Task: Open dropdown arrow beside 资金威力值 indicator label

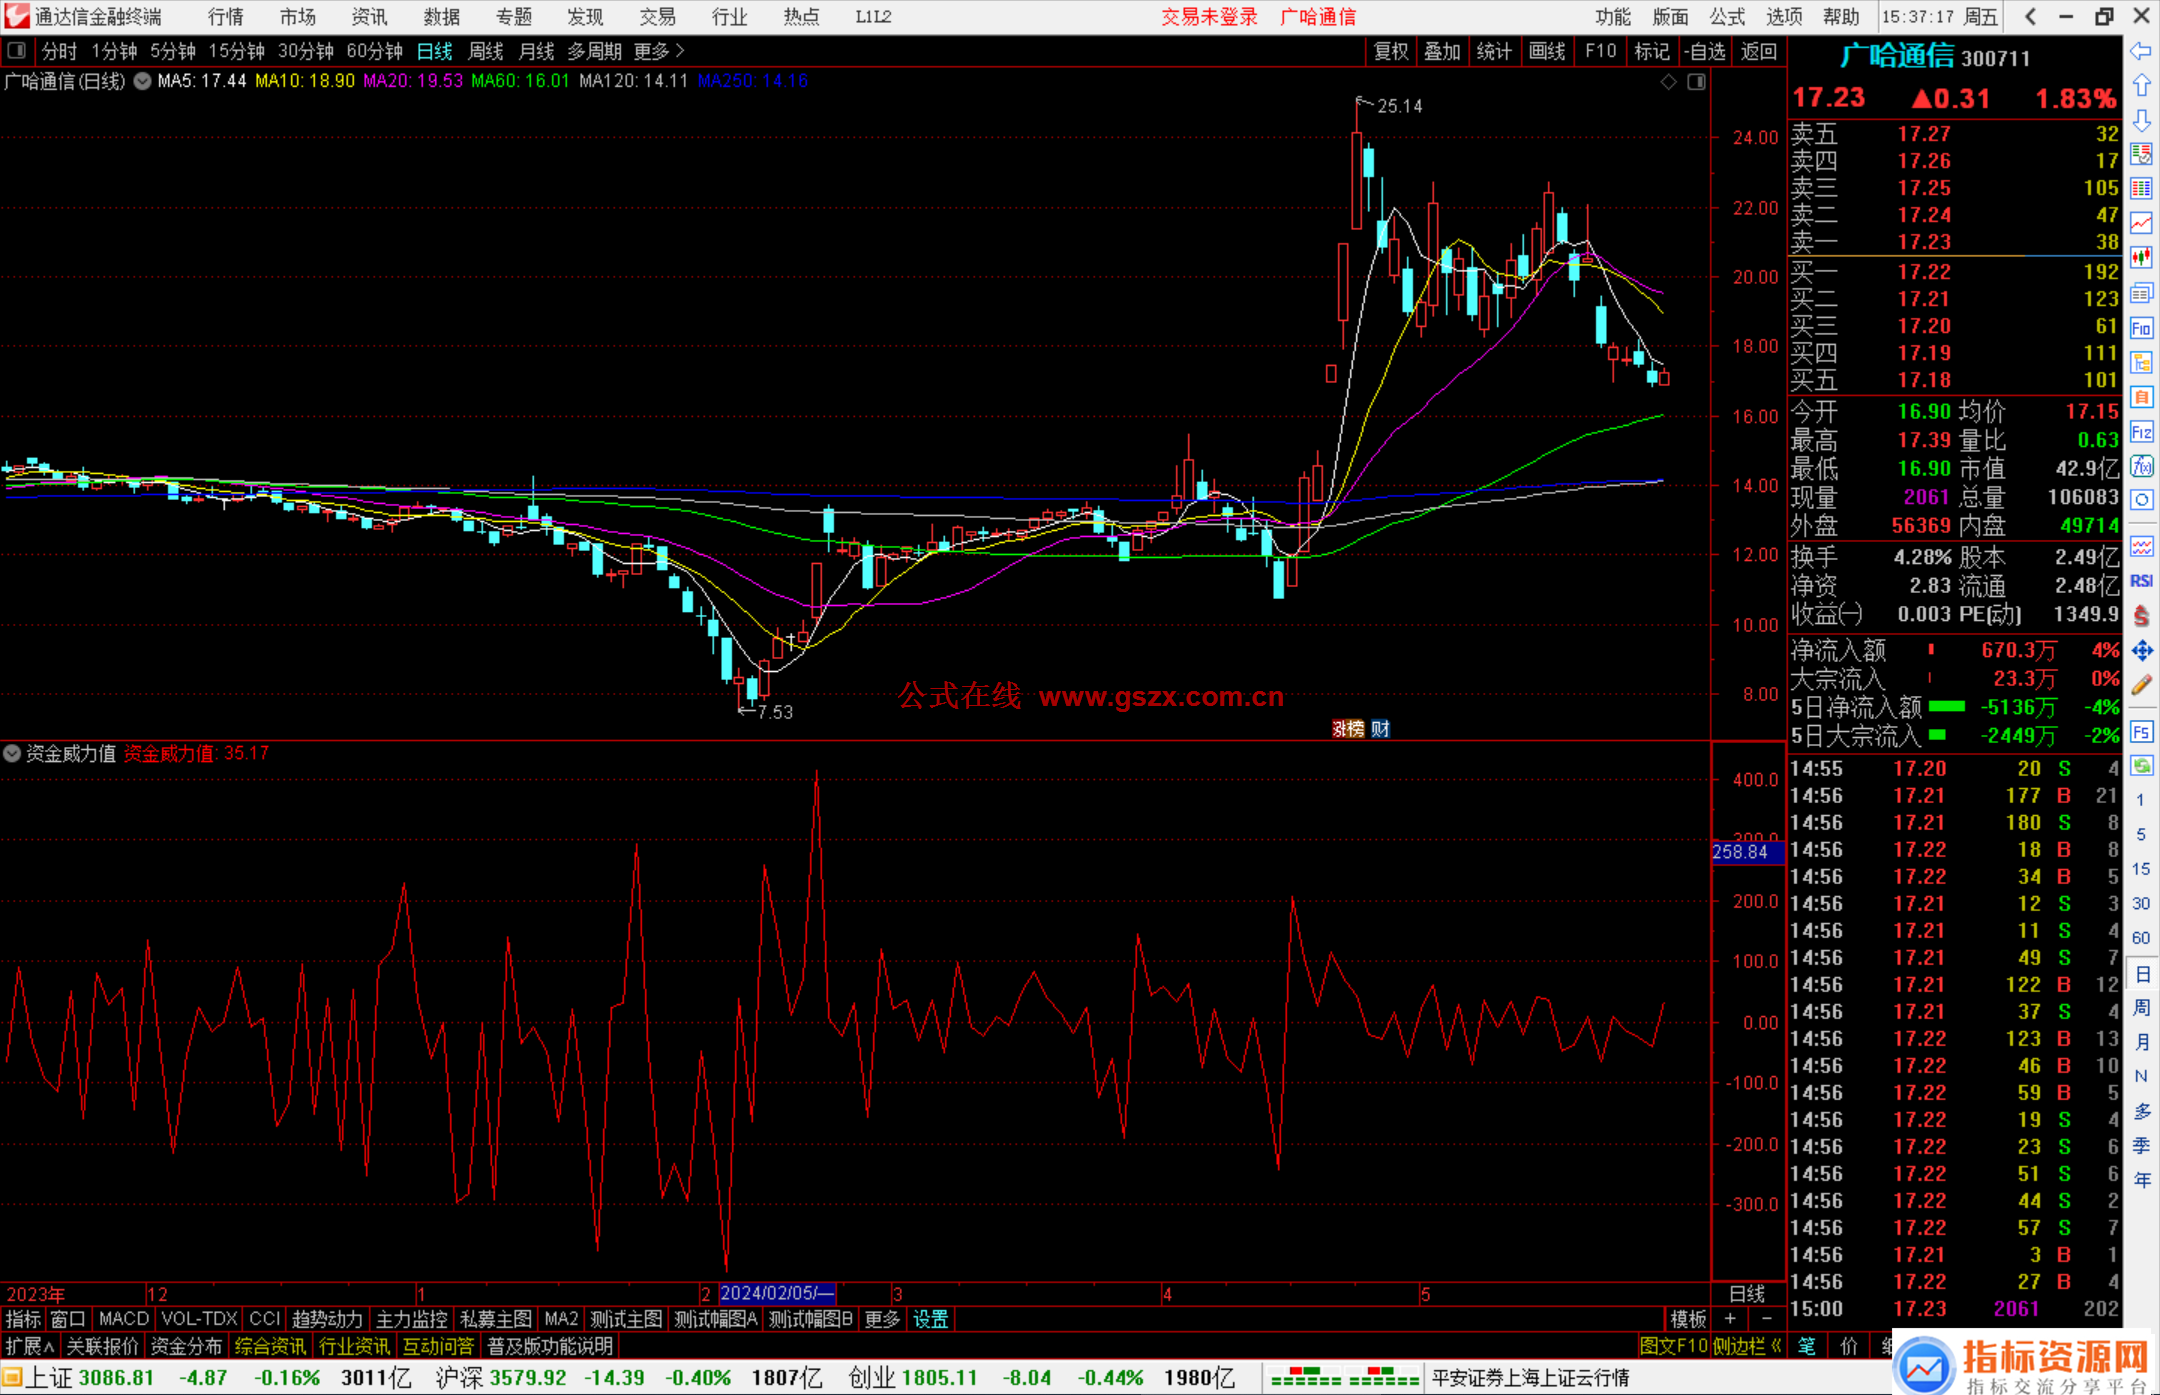Action: [12, 753]
